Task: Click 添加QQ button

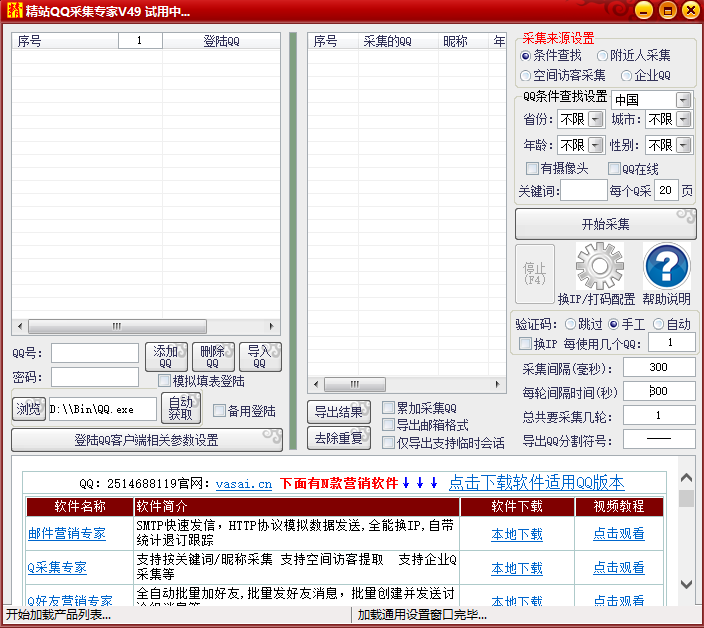Action: coord(166,357)
